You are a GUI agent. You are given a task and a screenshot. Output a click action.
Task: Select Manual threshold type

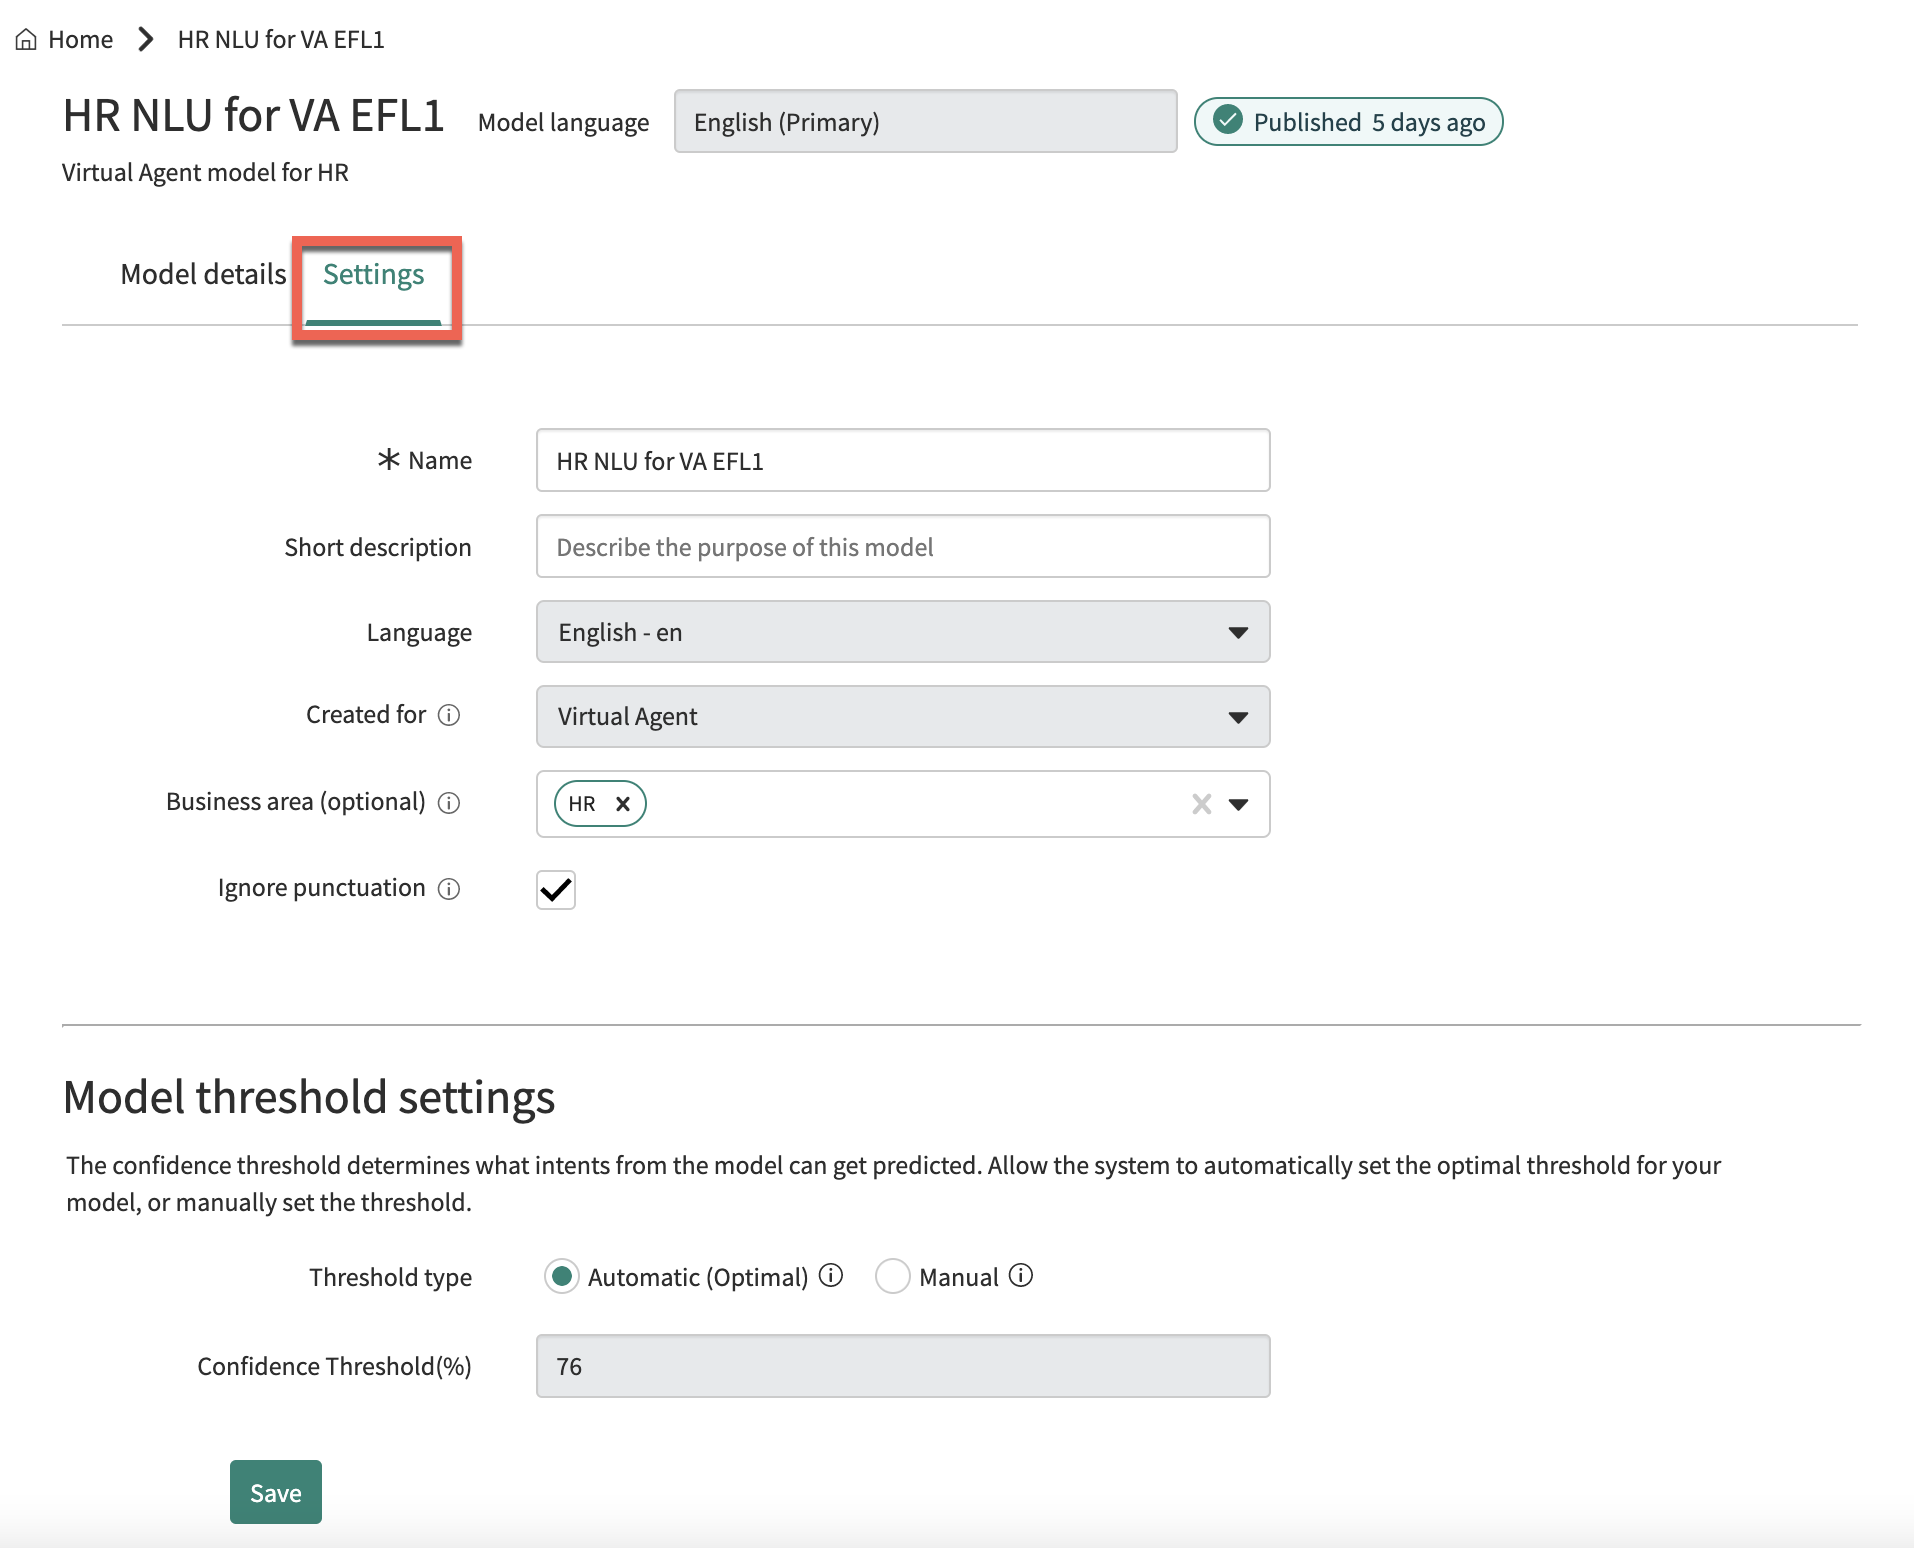click(x=892, y=1276)
